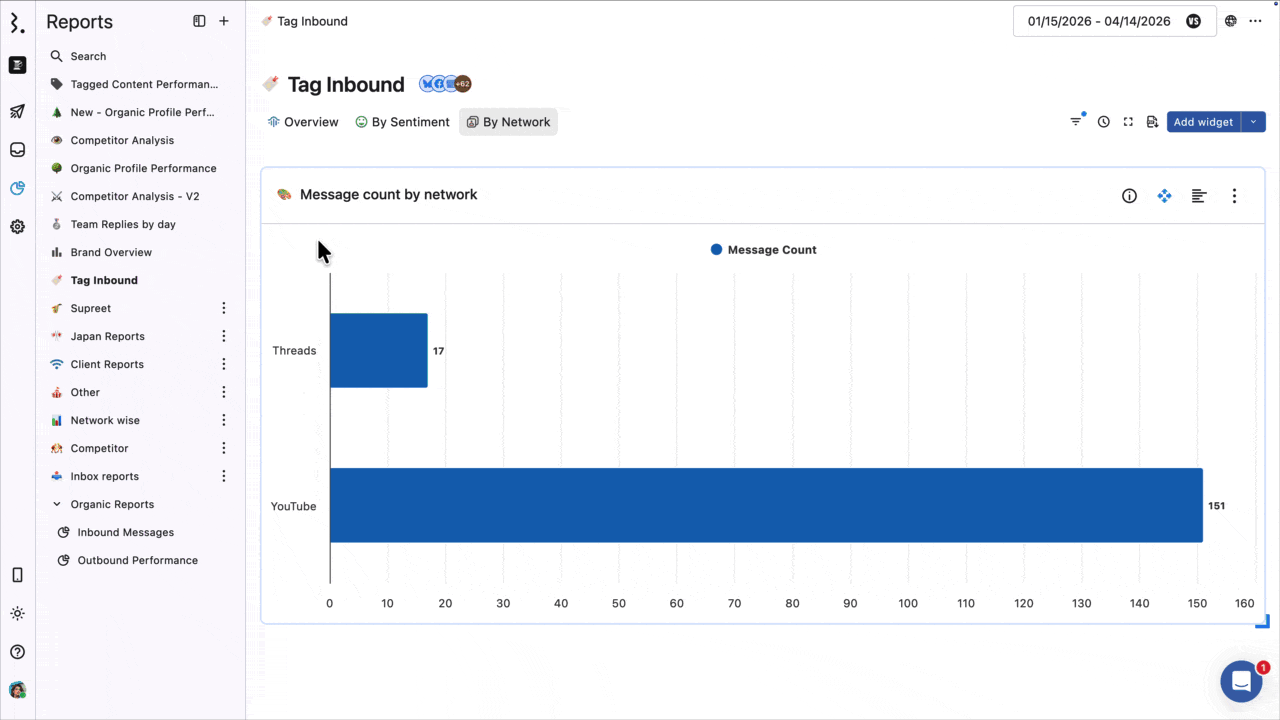The image size is (1280, 720).
Task: Switch to the Overview tab
Action: [x=303, y=122]
